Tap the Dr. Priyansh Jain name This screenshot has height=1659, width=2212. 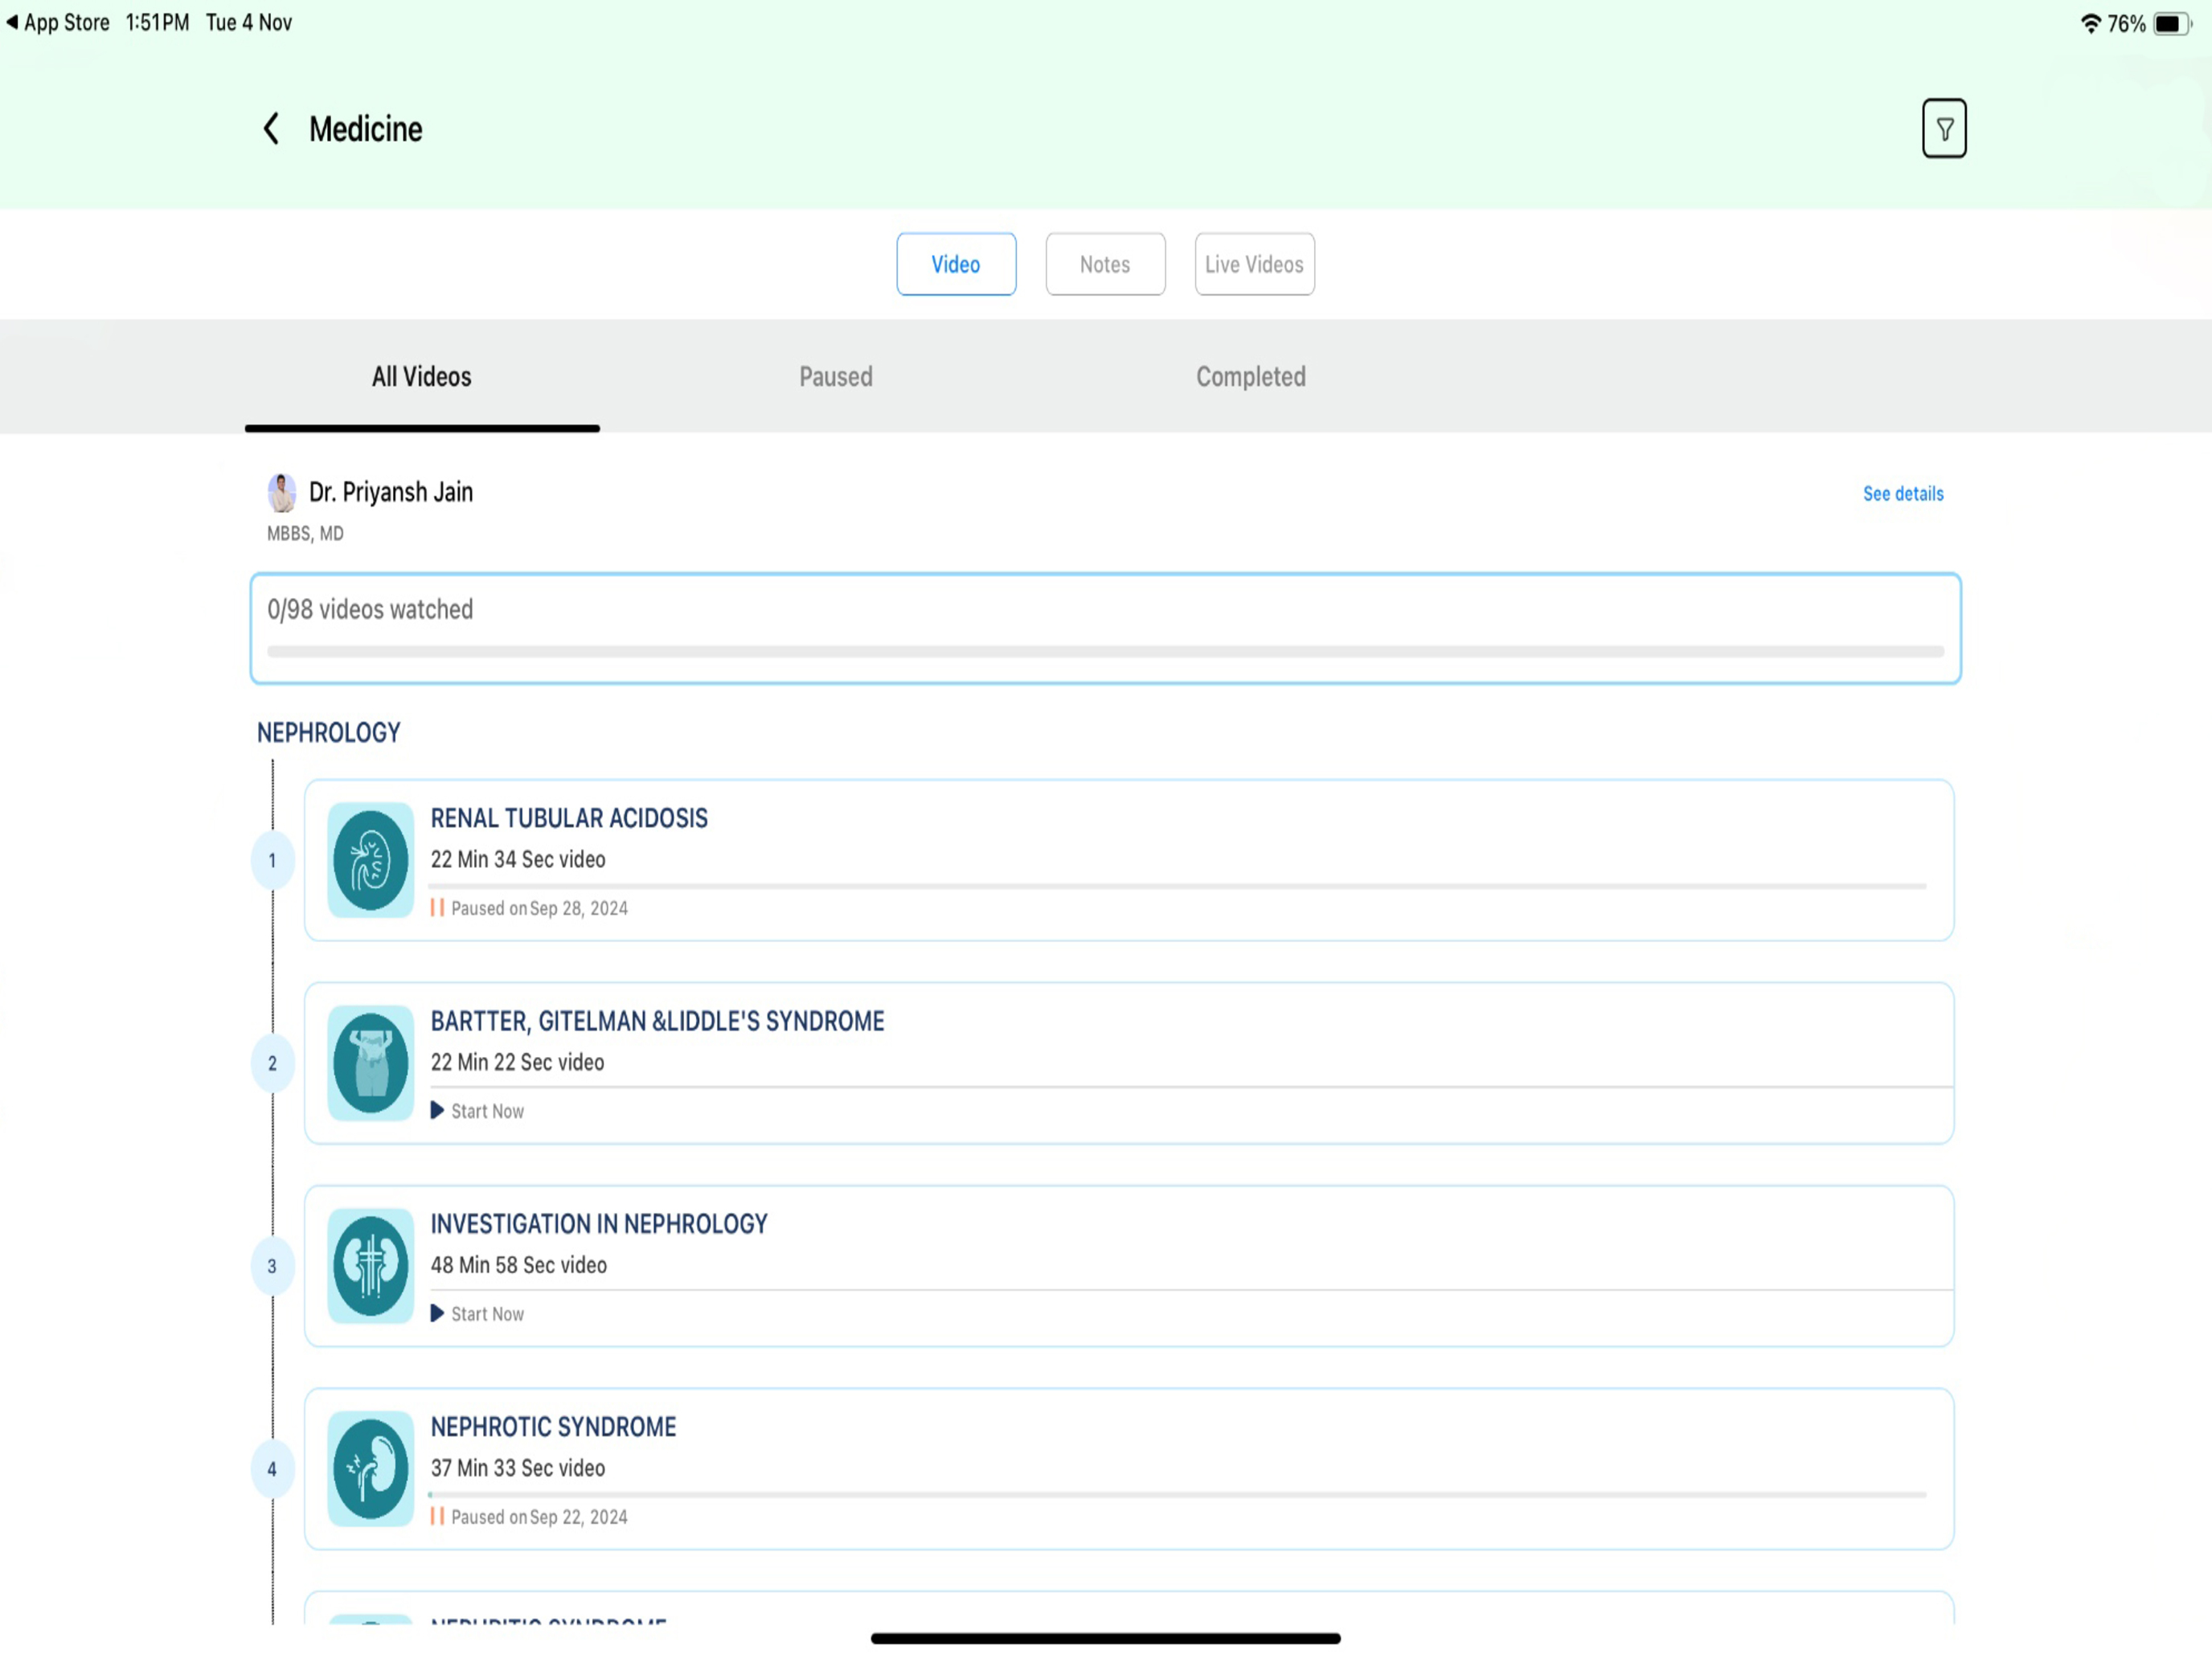[391, 492]
